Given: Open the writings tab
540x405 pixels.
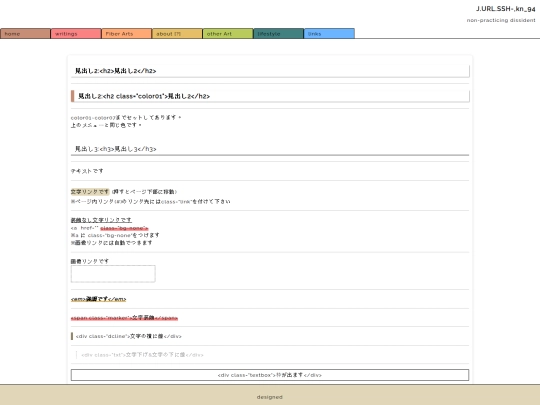Looking at the screenshot, I should coord(76,34).
